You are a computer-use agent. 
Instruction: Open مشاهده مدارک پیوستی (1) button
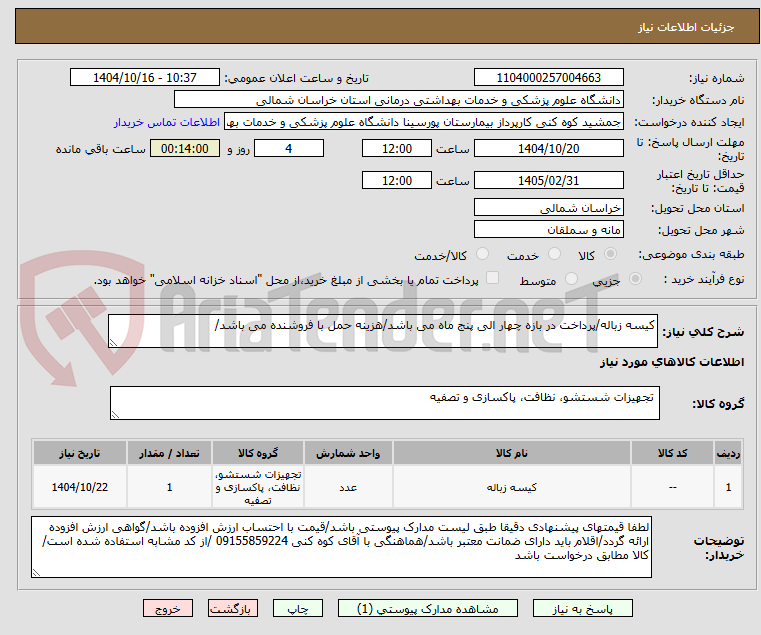click(x=428, y=608)
